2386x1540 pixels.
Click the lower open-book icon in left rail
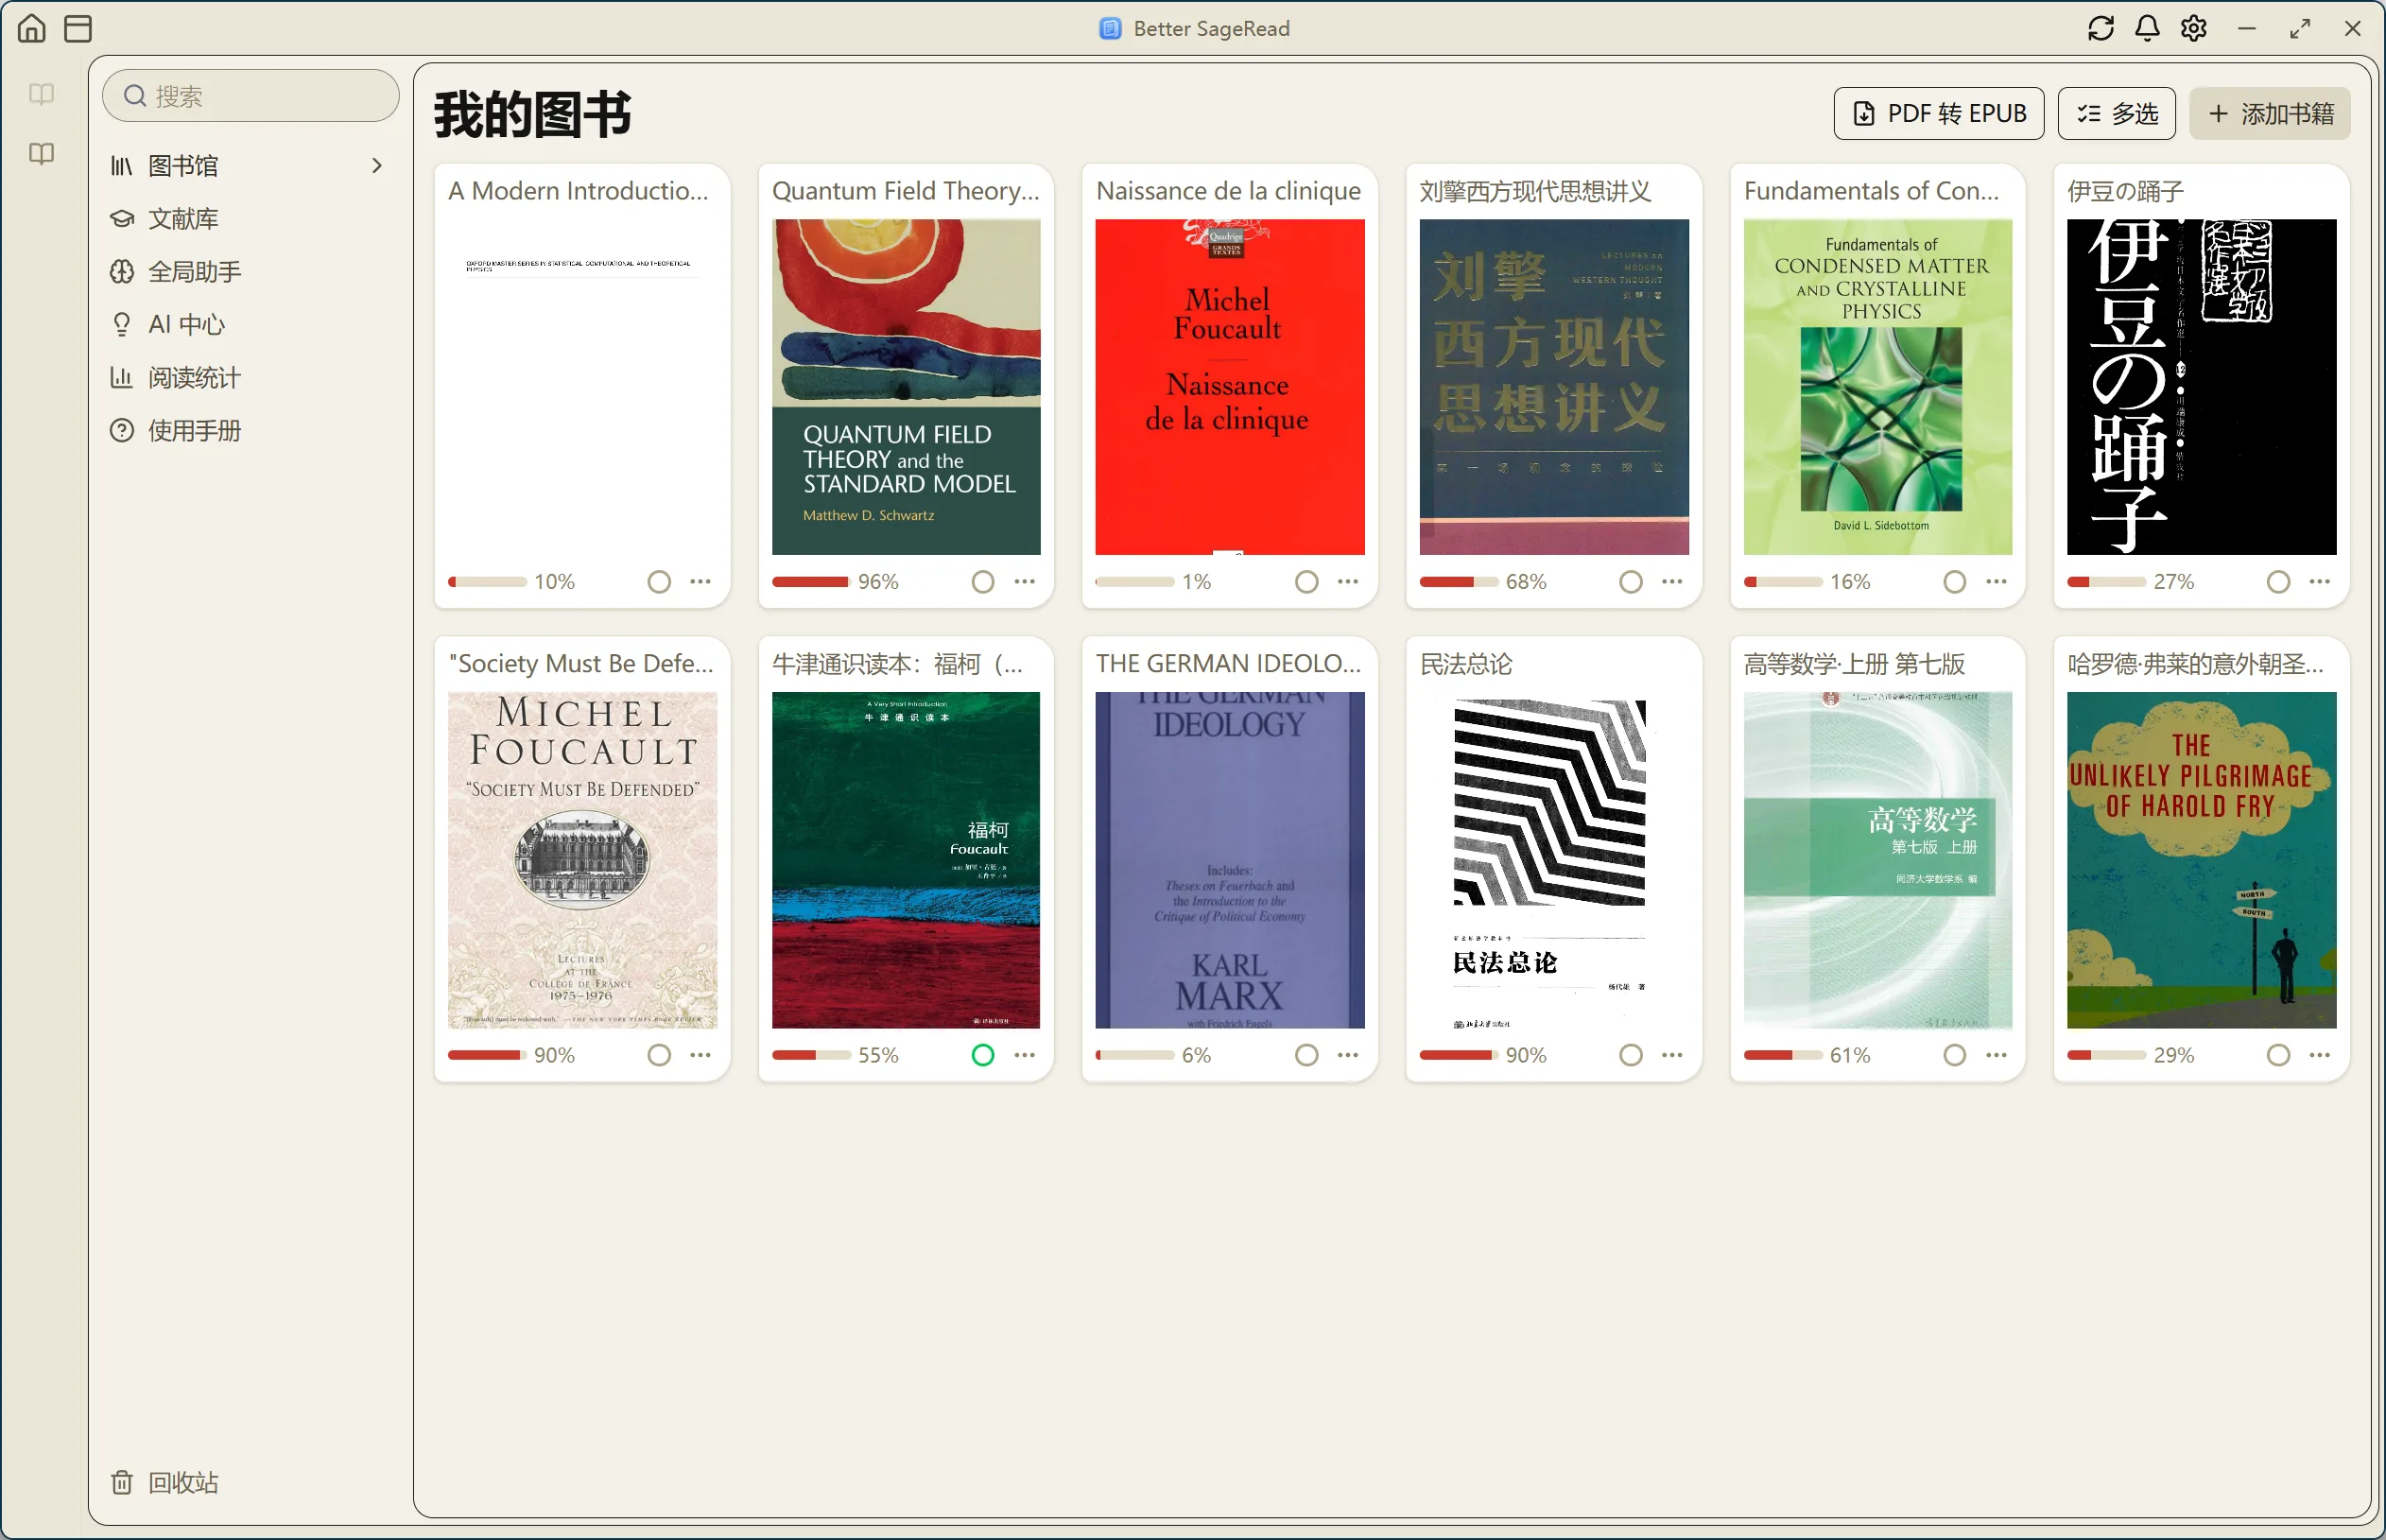coord(42,153)
